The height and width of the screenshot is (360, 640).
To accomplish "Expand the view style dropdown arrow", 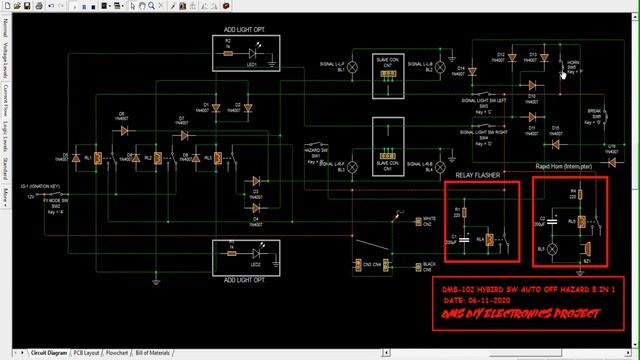I will click(x=123, y=6).
